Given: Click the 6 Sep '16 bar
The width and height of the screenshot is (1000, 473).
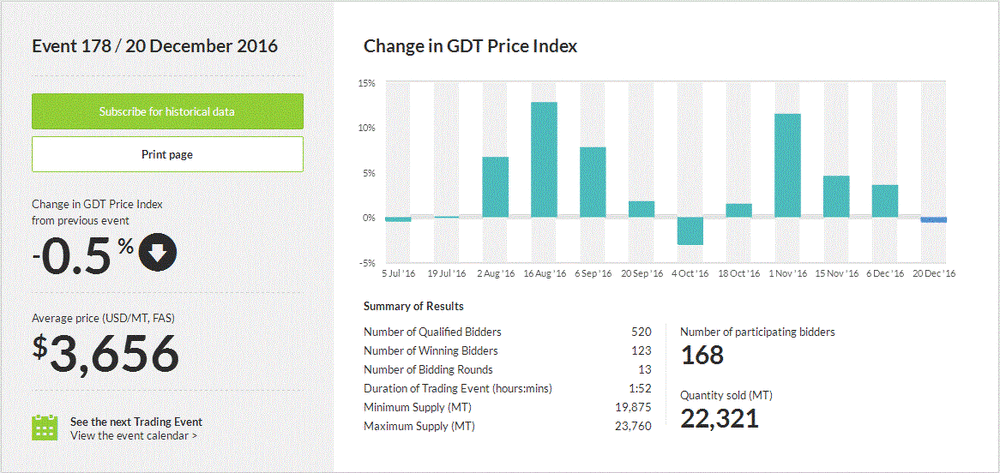Looking at the screenshot, I should pyautogui.click(x=593, y=182).
